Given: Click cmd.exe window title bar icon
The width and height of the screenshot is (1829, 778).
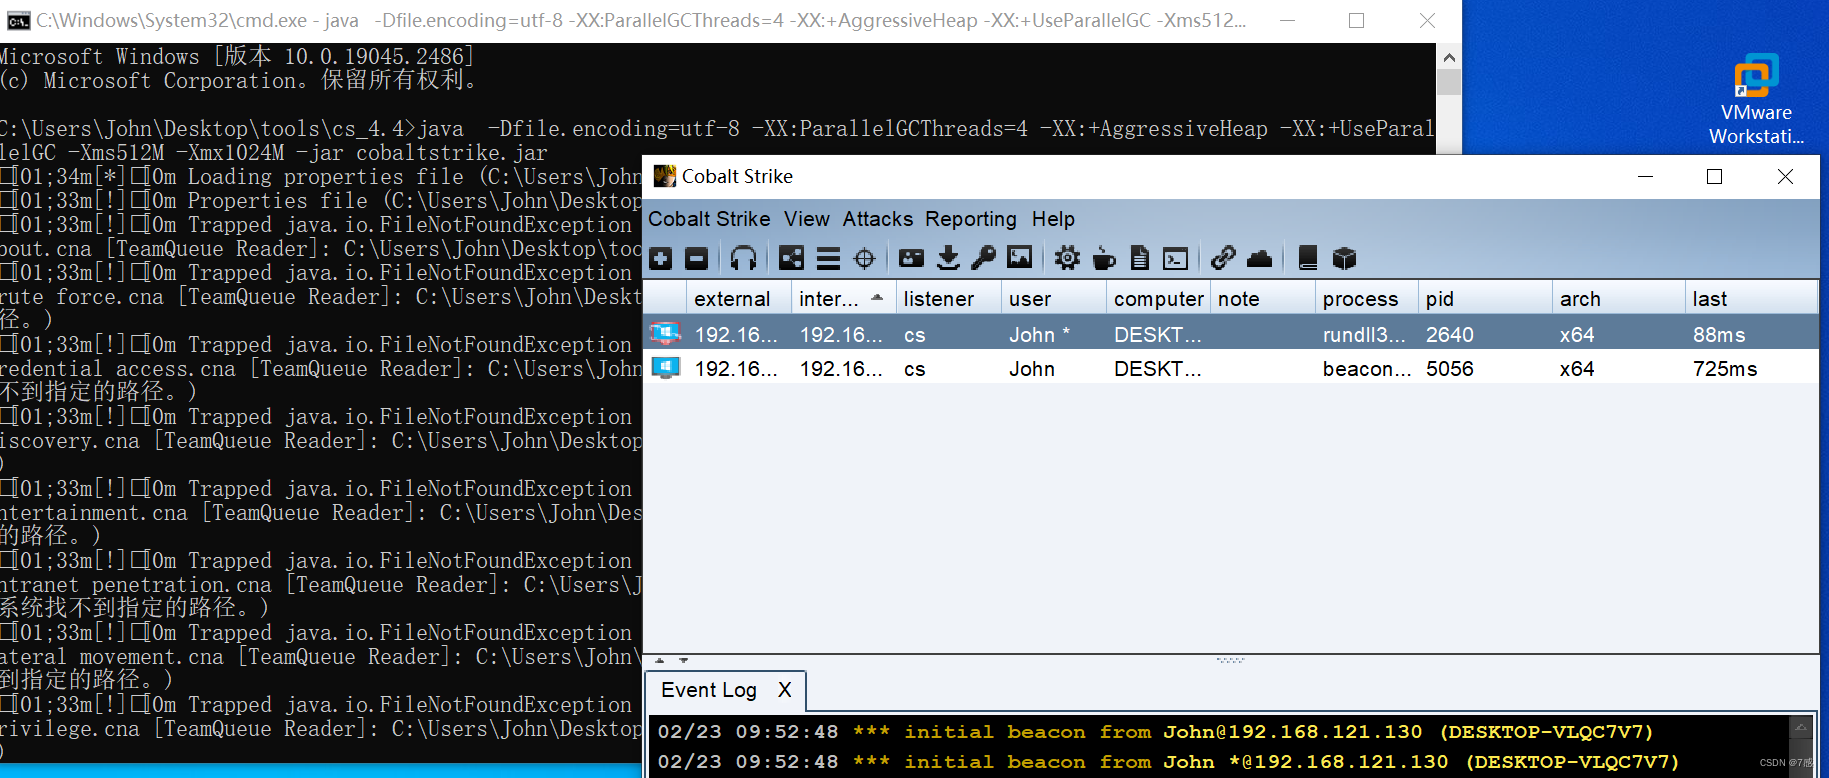Looking at the screenshot, I should [18, 21].
